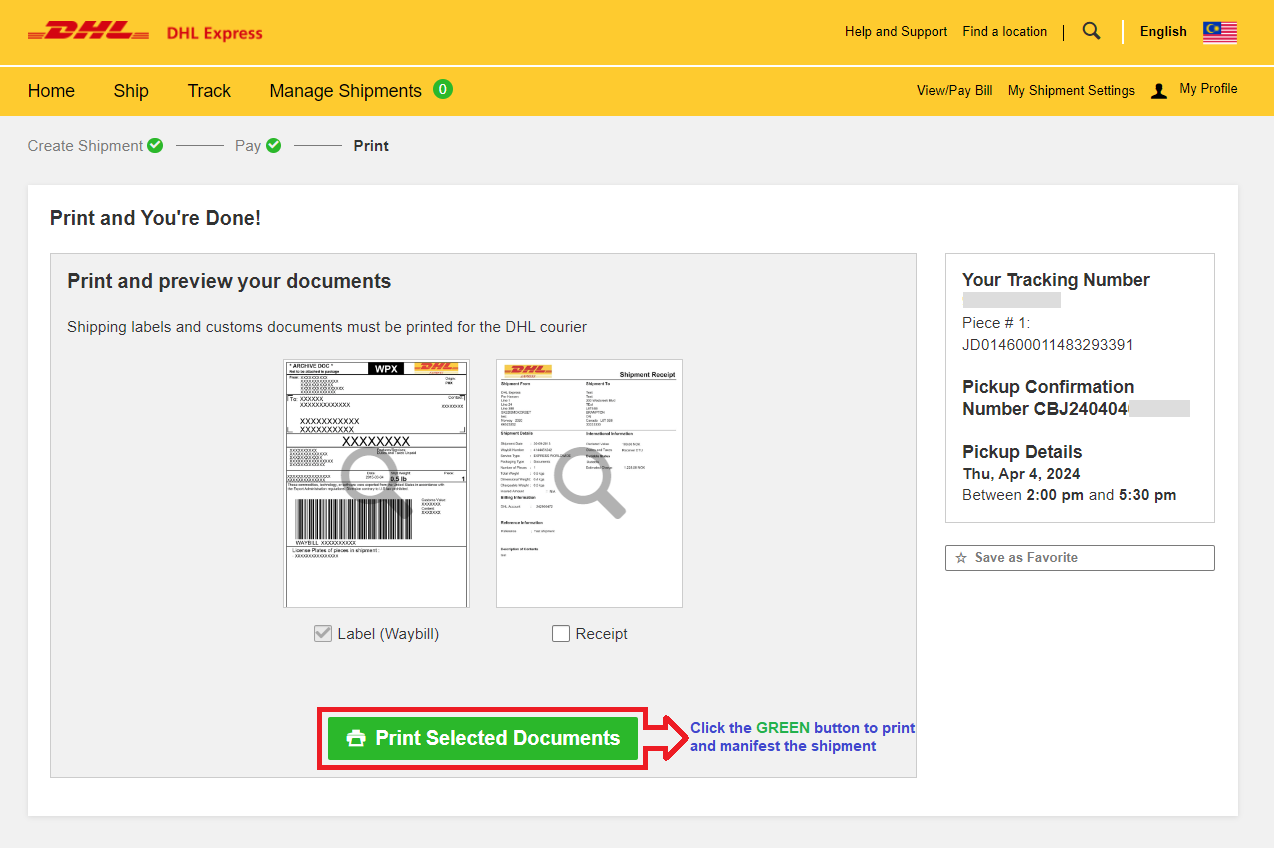Open the search magnifier icon
The height and width of the screenshot is (848, 1274).
1091,31
